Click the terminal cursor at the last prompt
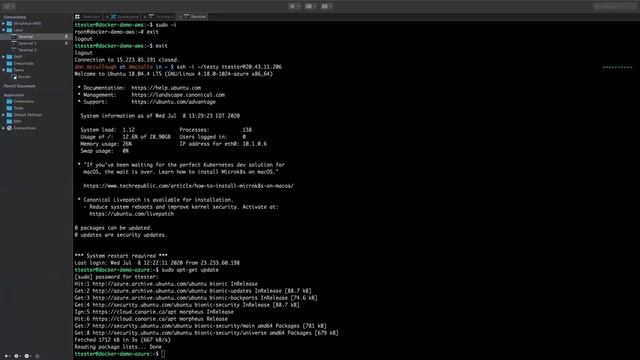 point(163,354)
